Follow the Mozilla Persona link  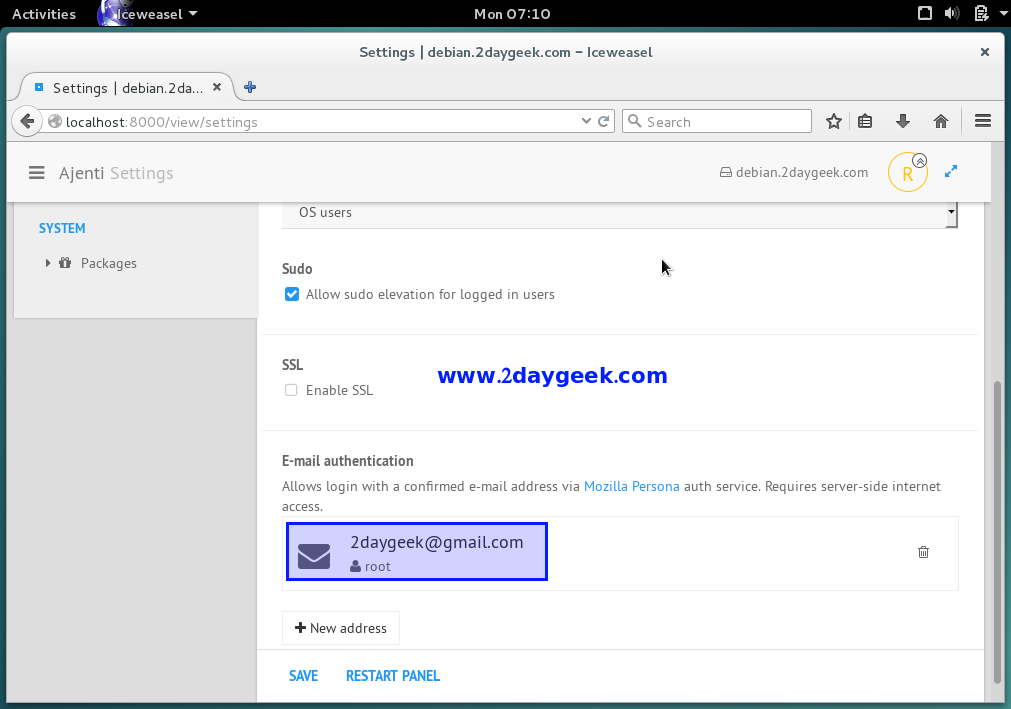[x=631, y=486]
